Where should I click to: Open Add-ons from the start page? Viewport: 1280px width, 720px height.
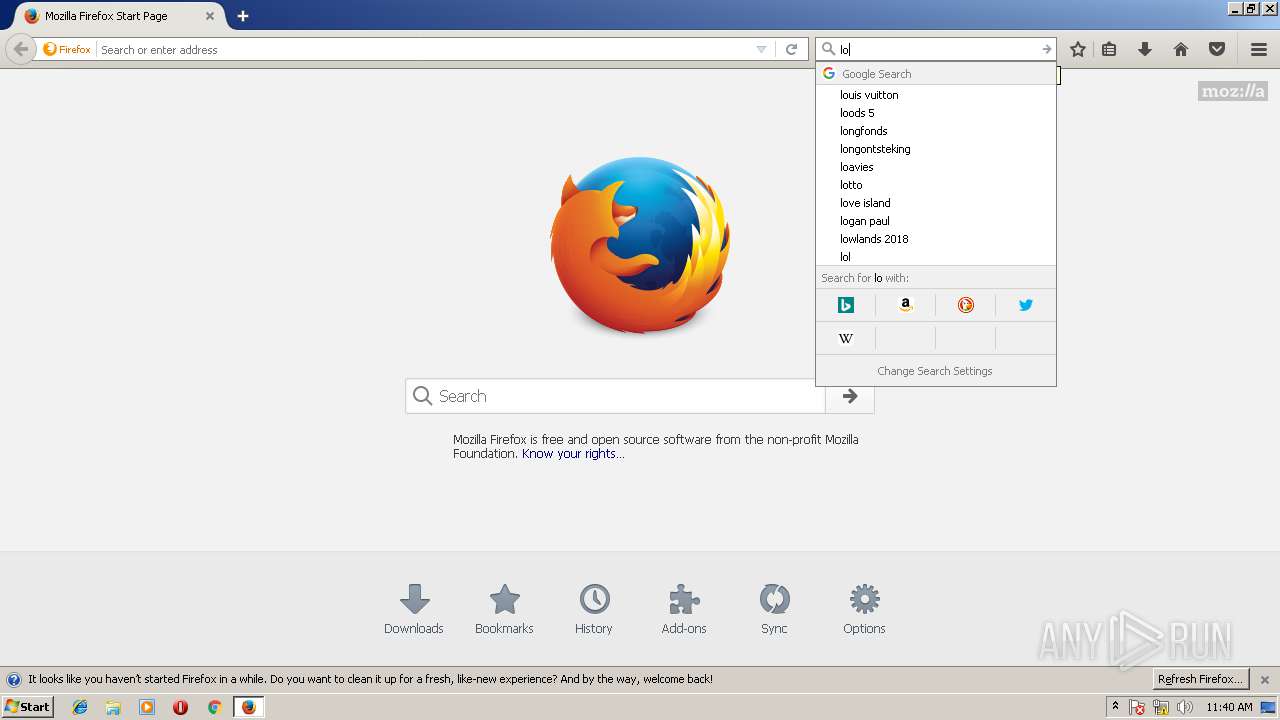(x=684, y=610)
